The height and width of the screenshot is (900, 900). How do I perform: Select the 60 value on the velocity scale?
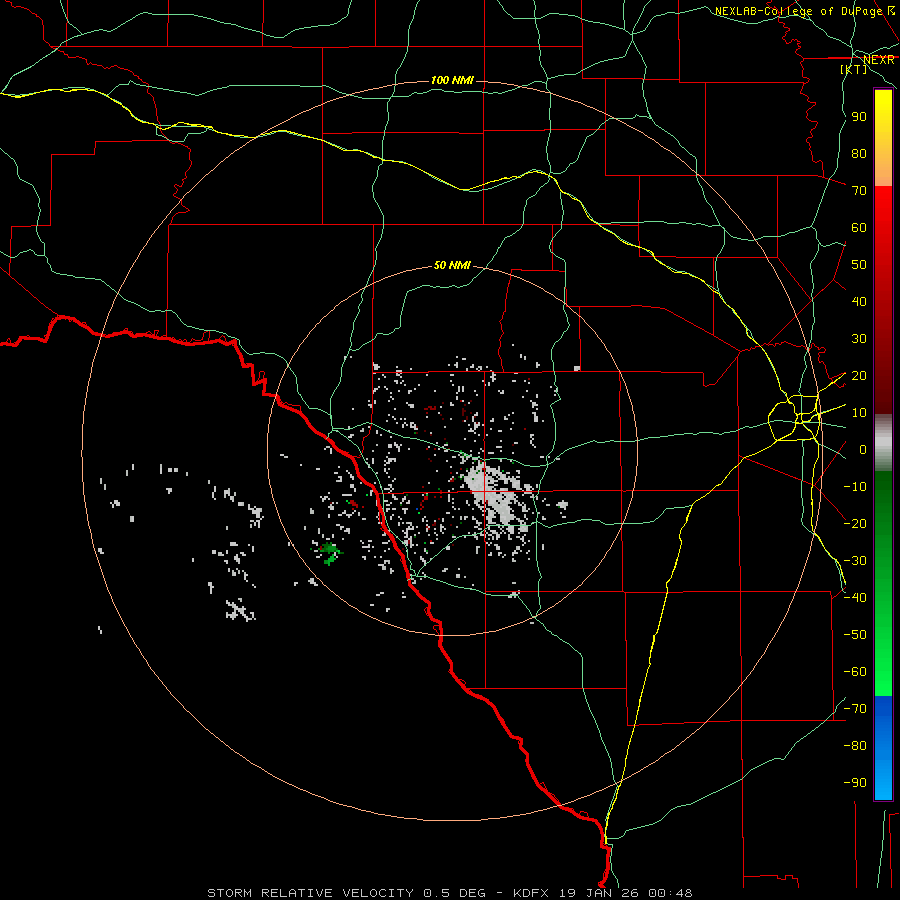859,228
